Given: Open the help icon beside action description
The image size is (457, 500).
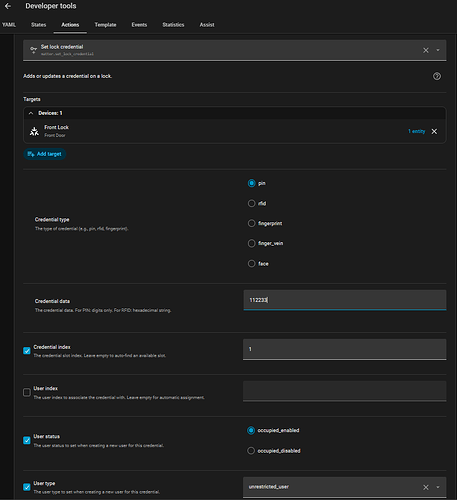Looking at the screenshot, I should coord(437,76).
